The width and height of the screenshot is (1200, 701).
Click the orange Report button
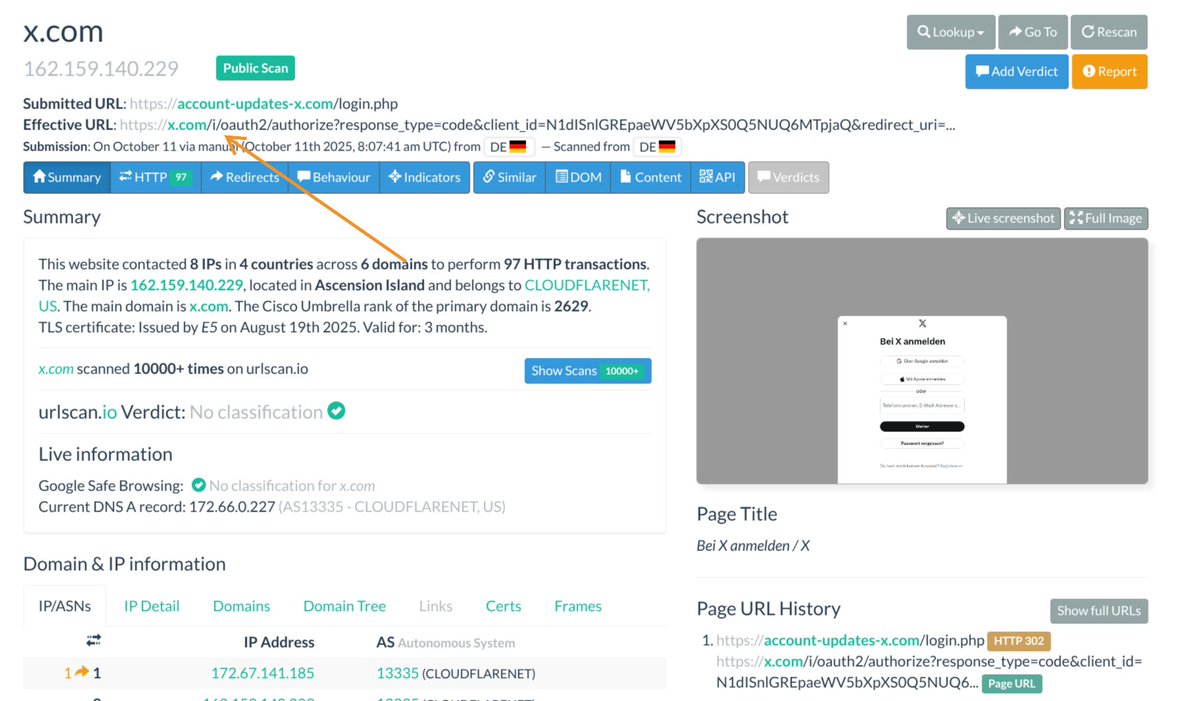(x=1110, y=72)
